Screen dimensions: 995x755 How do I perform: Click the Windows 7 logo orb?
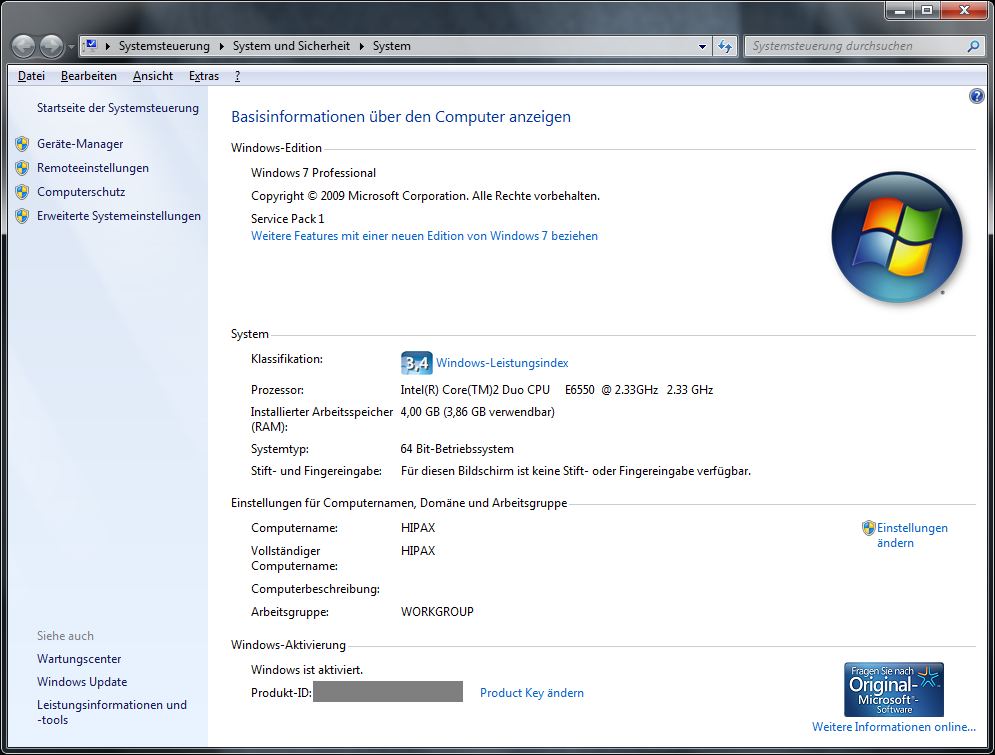pyautogui.click(x=897, y=237)
